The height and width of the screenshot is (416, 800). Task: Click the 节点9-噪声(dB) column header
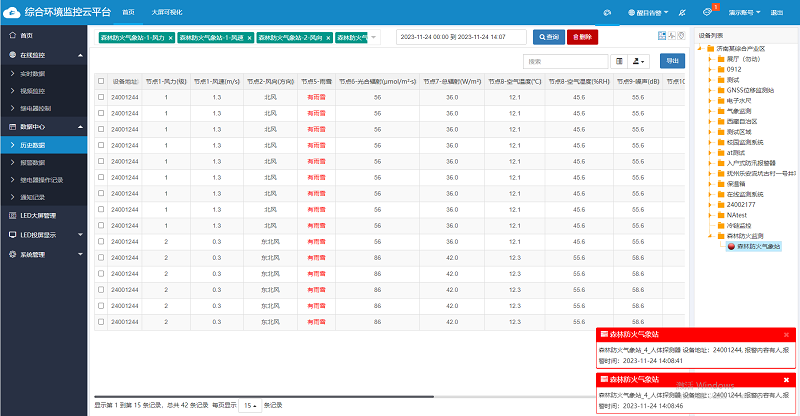coord(638,81)
